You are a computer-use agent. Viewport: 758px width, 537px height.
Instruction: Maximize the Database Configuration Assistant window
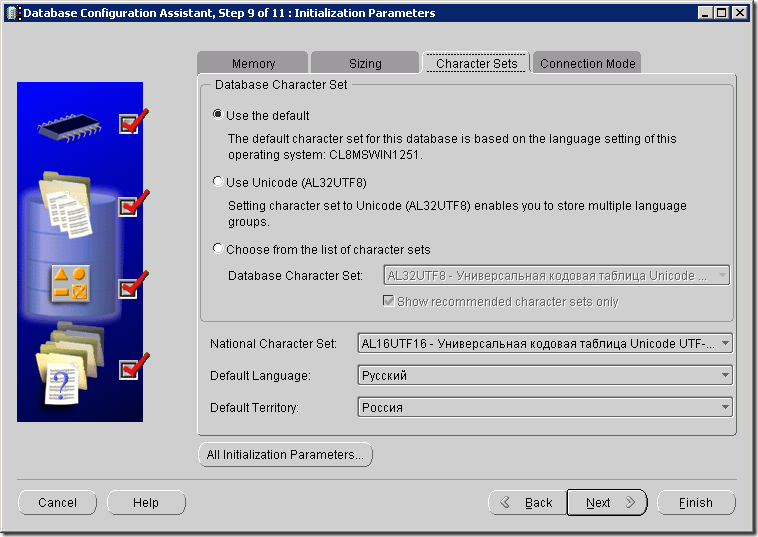pos(722,13)
